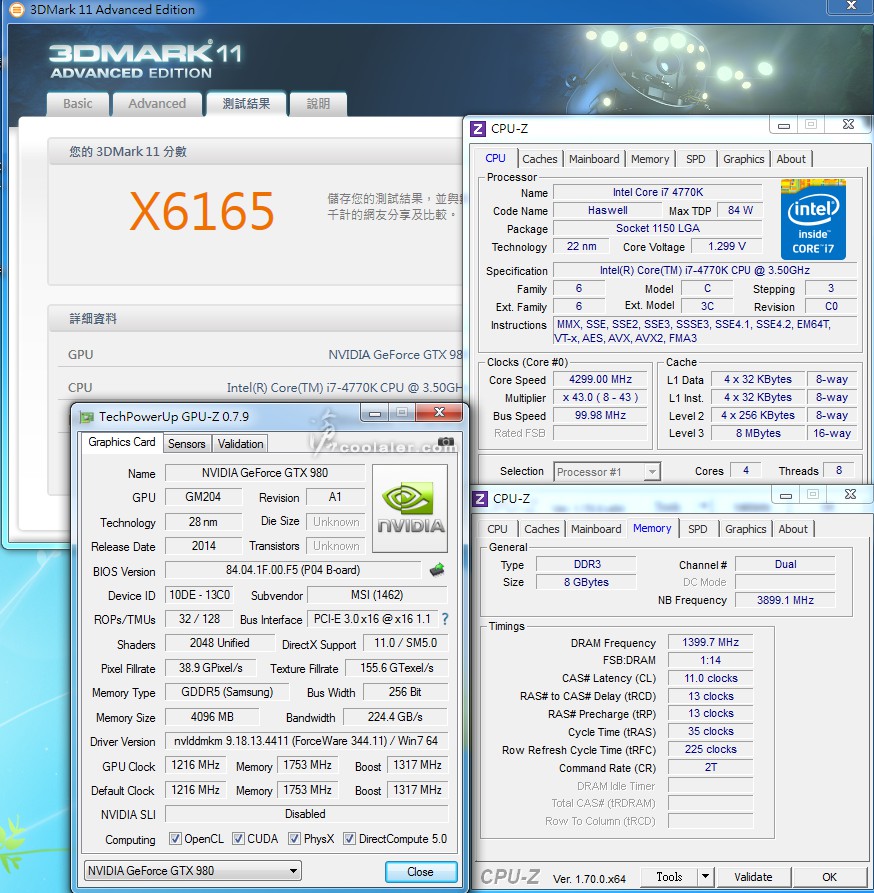This screenshot has width=874, height=893.
Task: Click the Command Rate value 2T
Action: coord(711,768)
